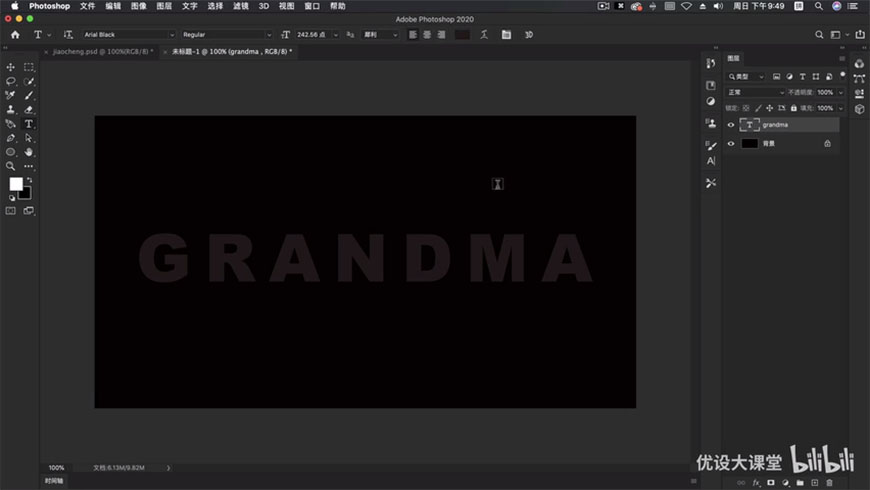Expand the Regular font style dropdown
Image resolution: width=870 pixels, height=490 pixels.
(224, 35)
